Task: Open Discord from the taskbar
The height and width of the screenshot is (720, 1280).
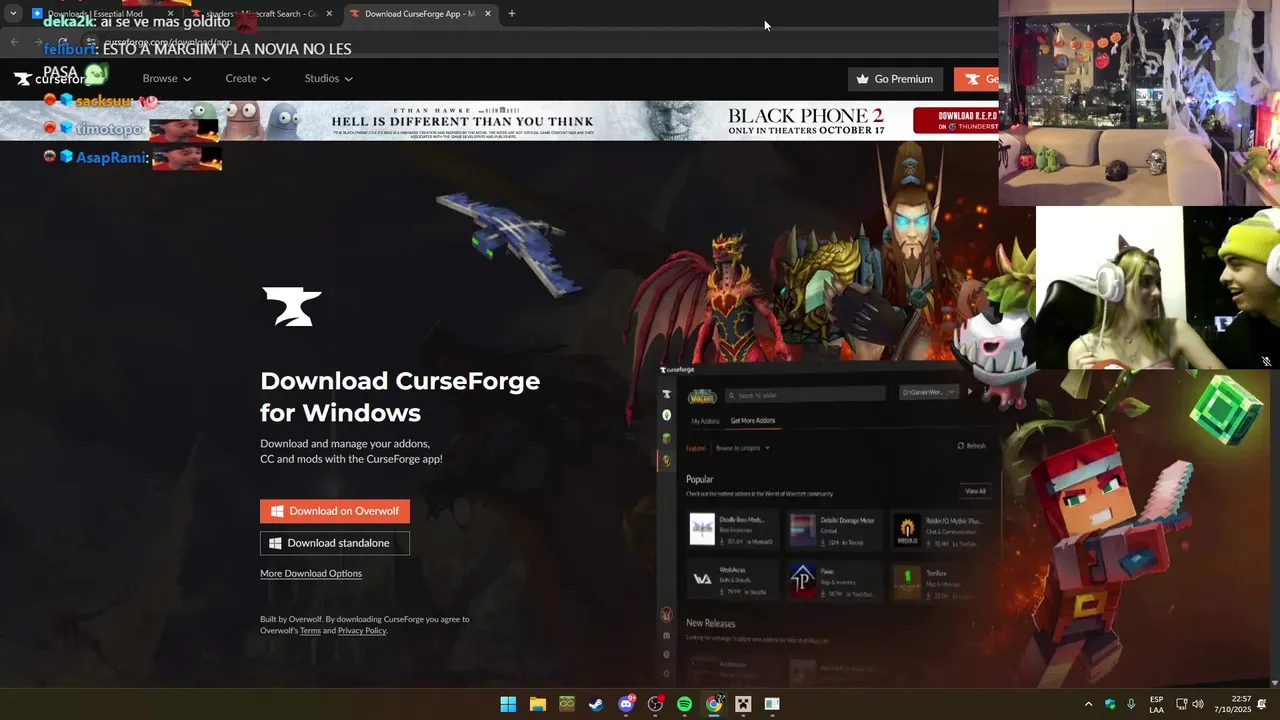Action: (x=626, y=704)
